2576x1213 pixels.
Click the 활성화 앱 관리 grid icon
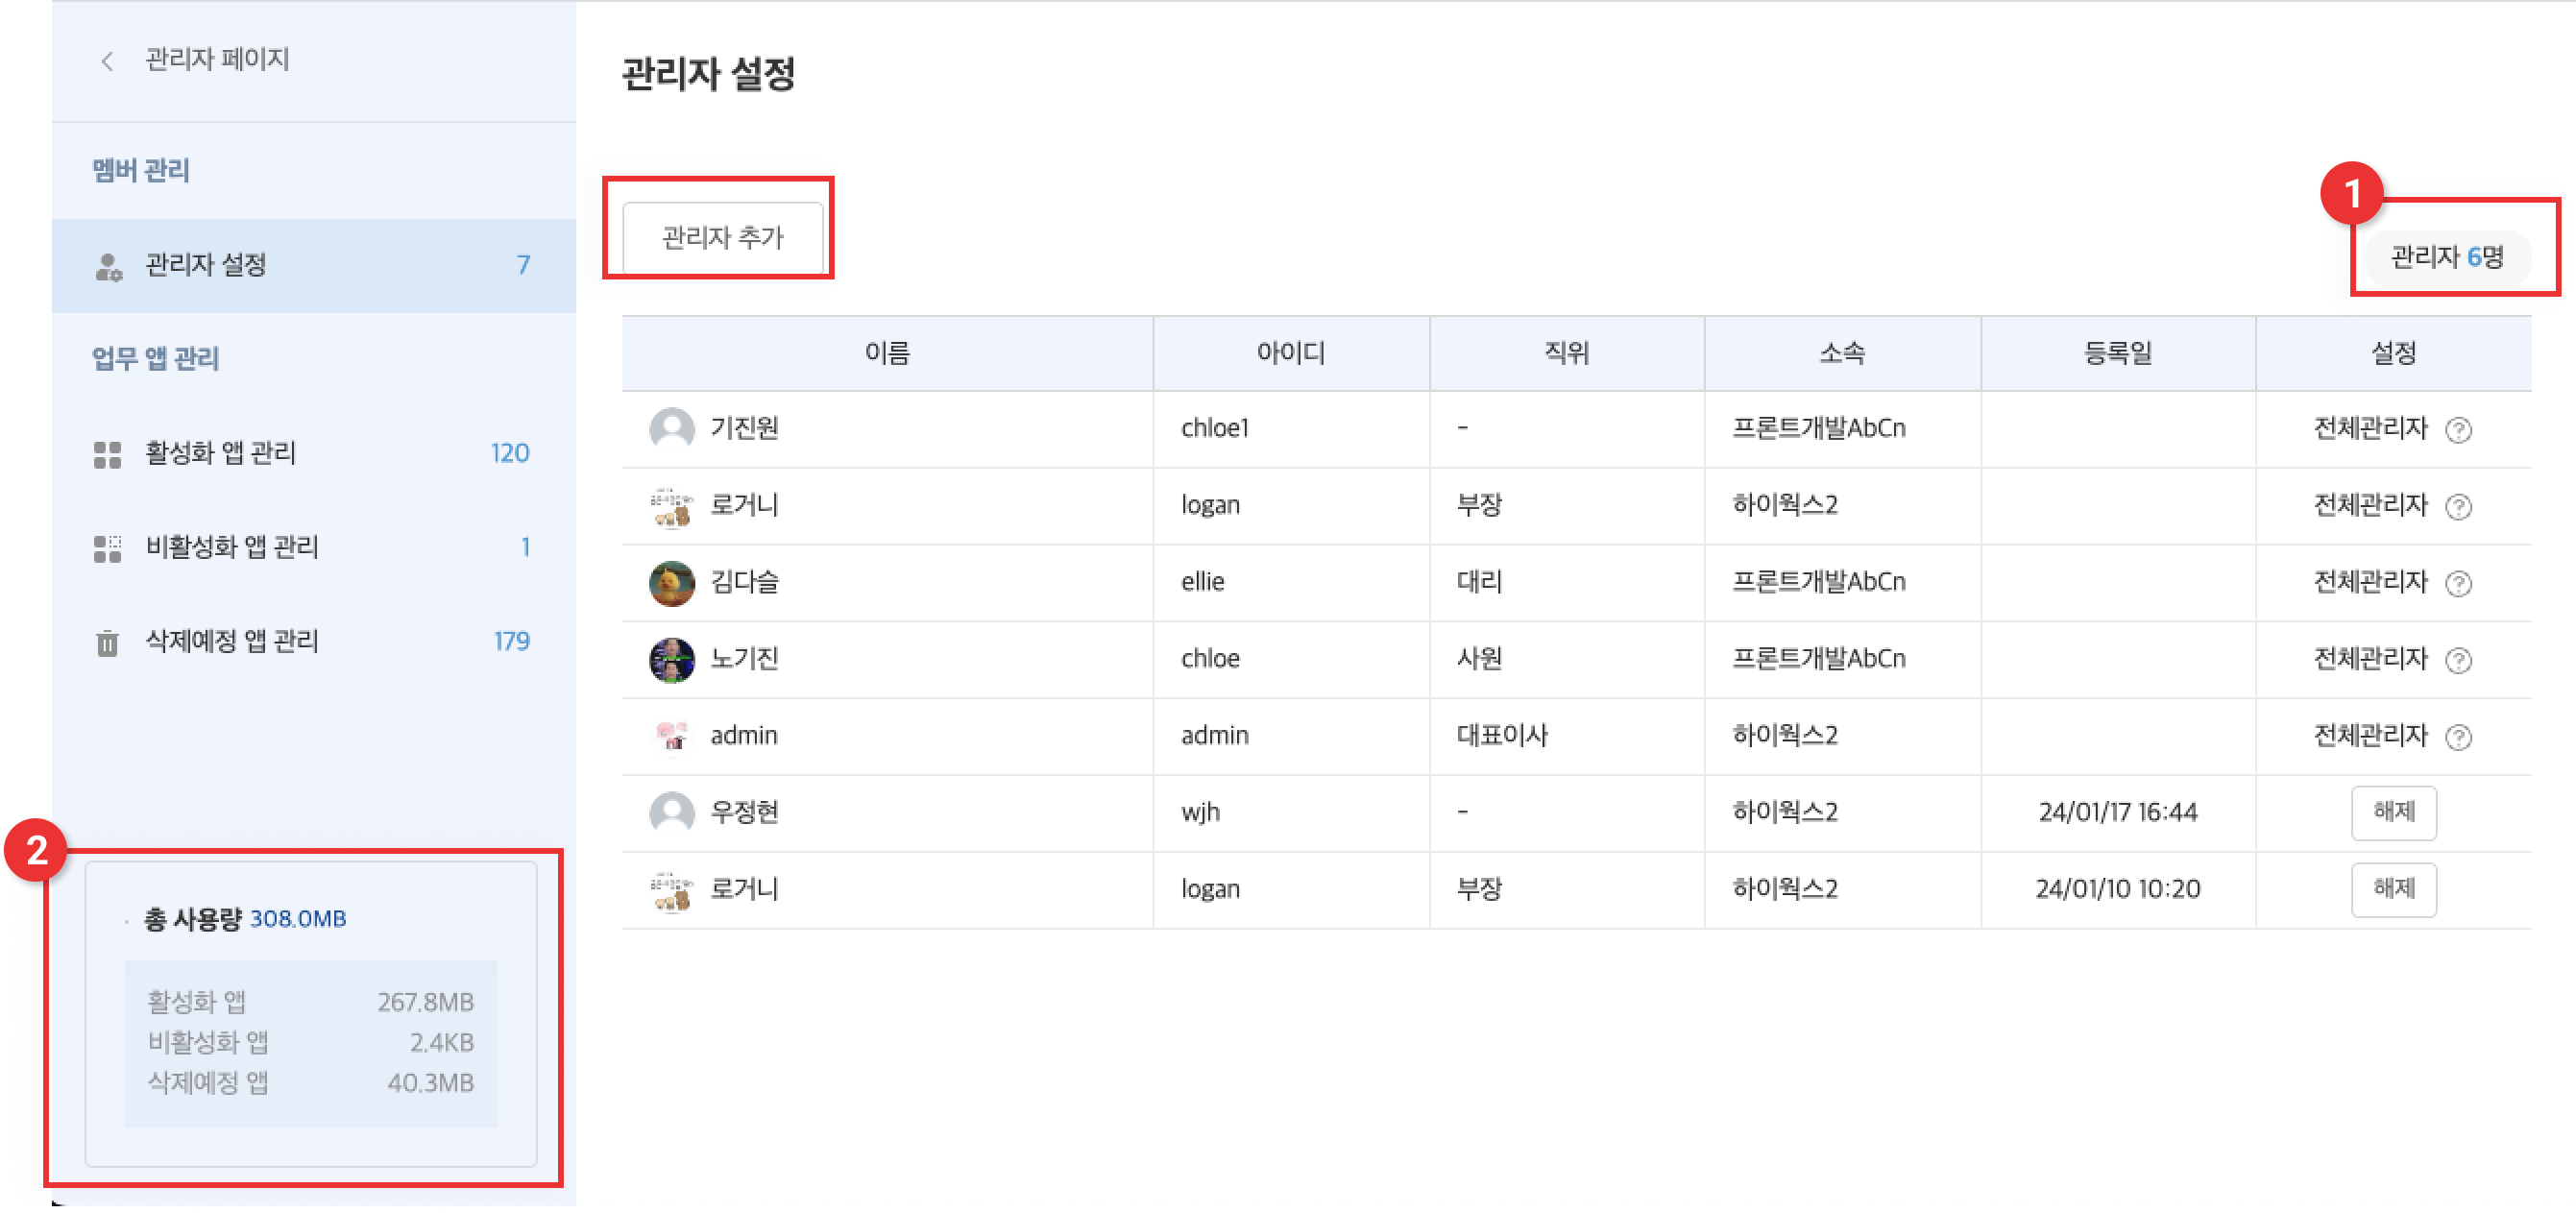click(x=107, y=454)
